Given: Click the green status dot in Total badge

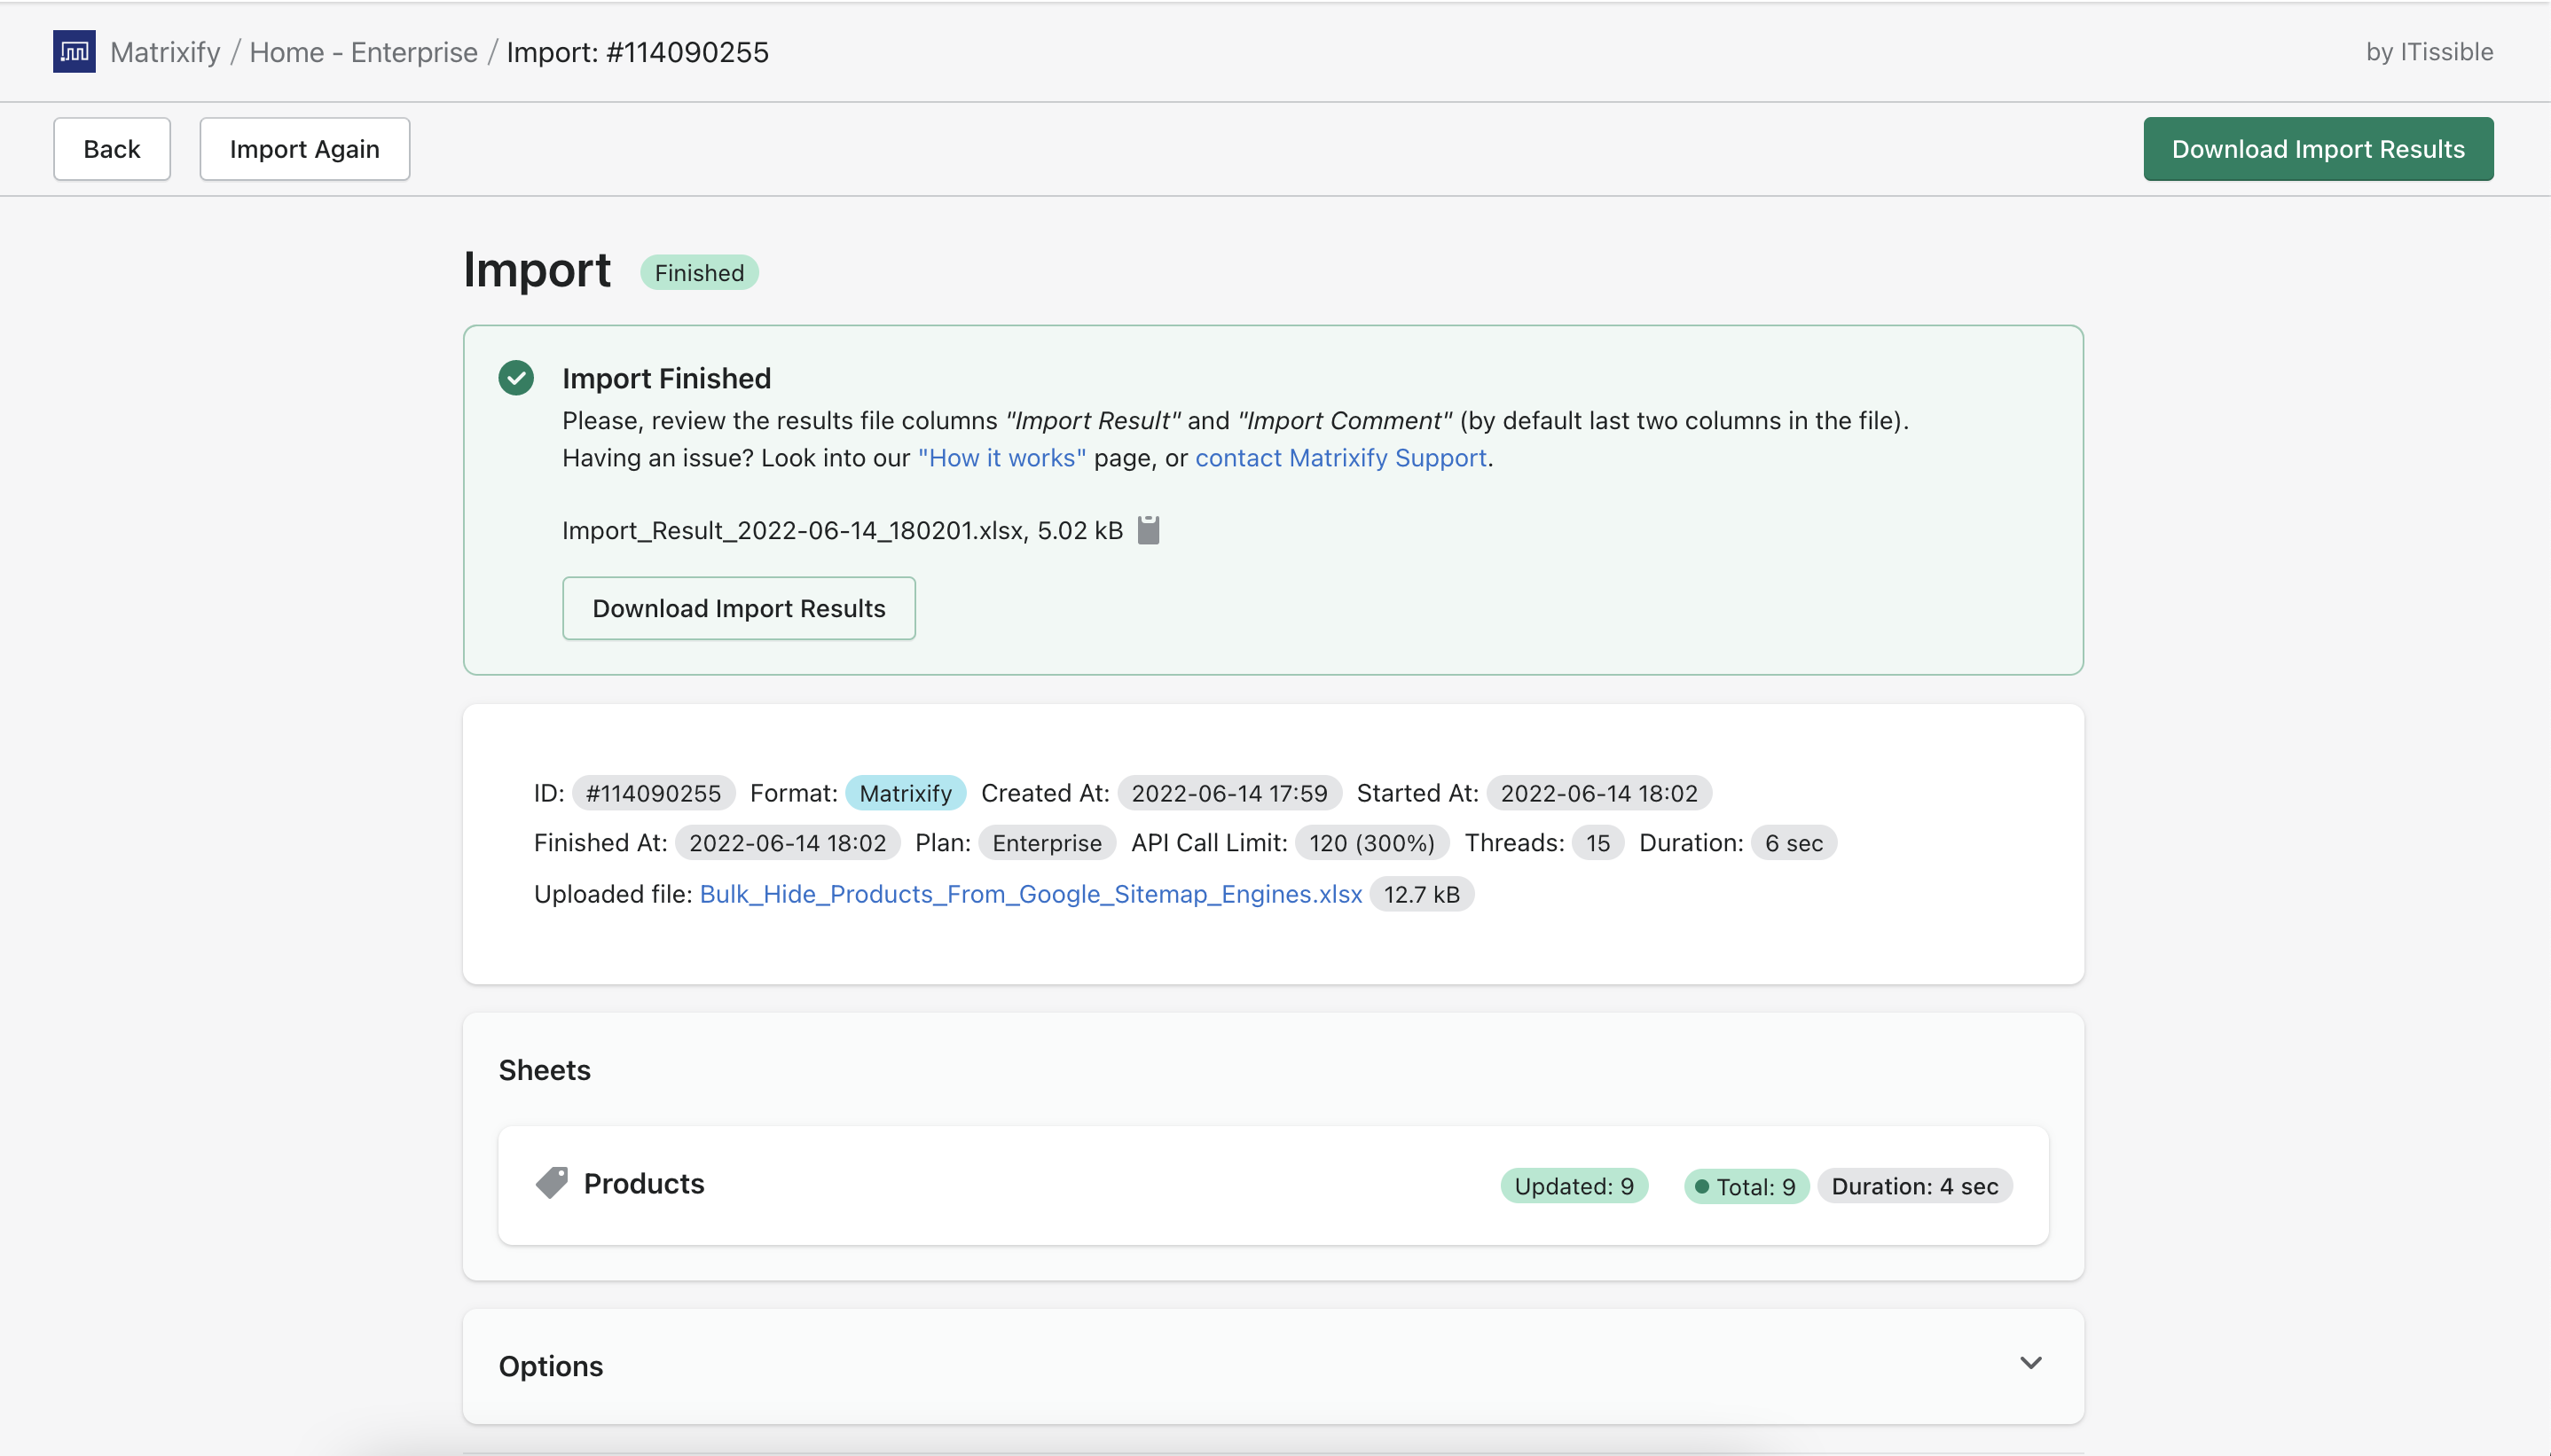Looking at the screenshot, I should (x=1701, y=1186).
